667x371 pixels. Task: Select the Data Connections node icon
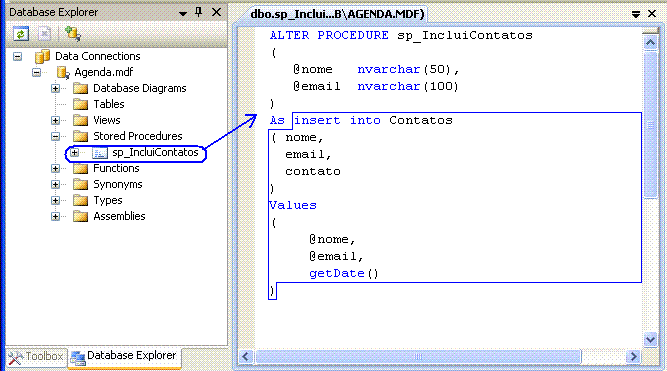42,56
